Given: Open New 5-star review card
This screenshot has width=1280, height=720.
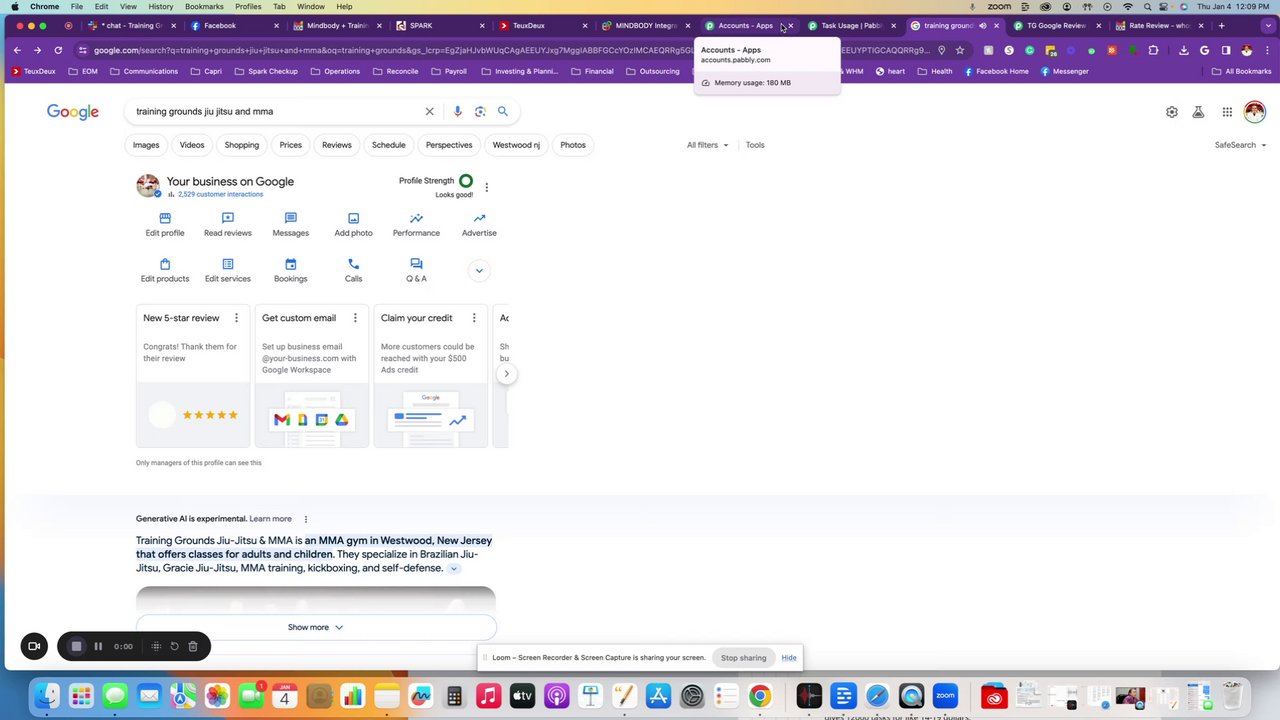Looking at the screenshot, I should click(193, 376).
